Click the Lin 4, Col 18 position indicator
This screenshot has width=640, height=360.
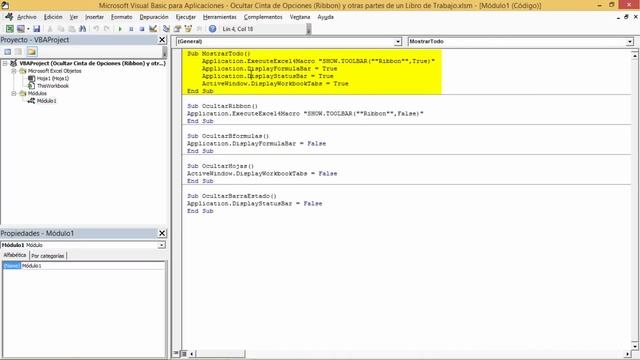pyautogui.click(x=238, y=29)
